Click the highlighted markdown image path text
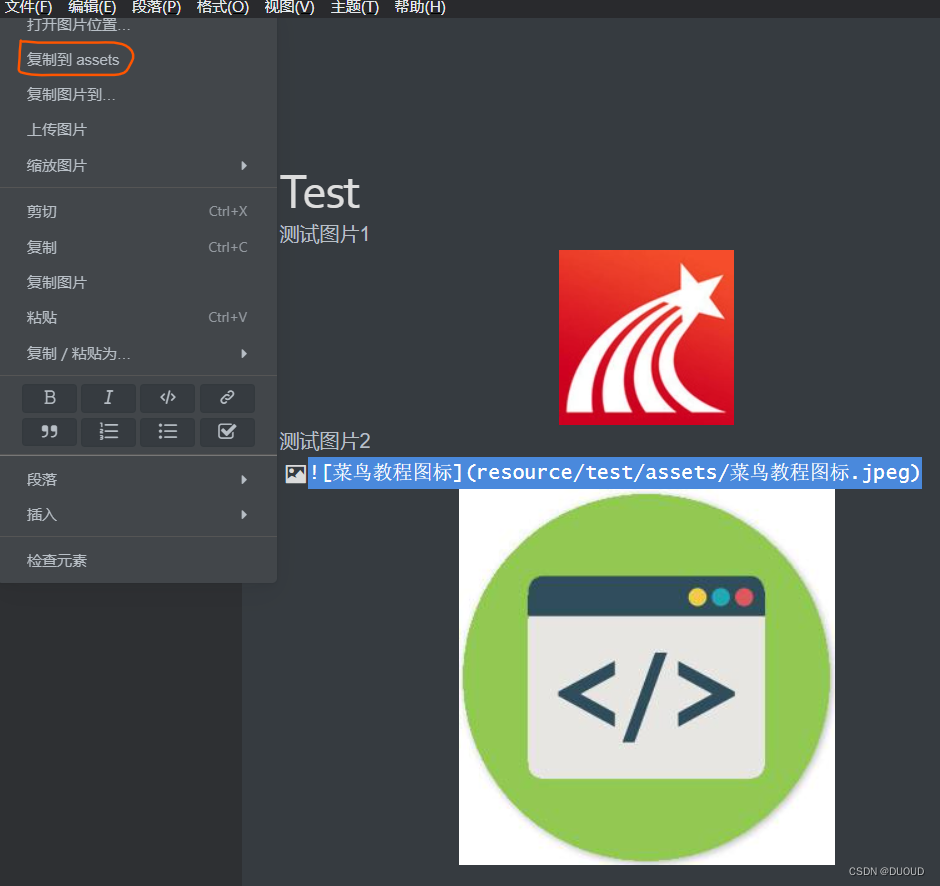The height and width of the screenshot is (886, 940). [x=615, y=473]
